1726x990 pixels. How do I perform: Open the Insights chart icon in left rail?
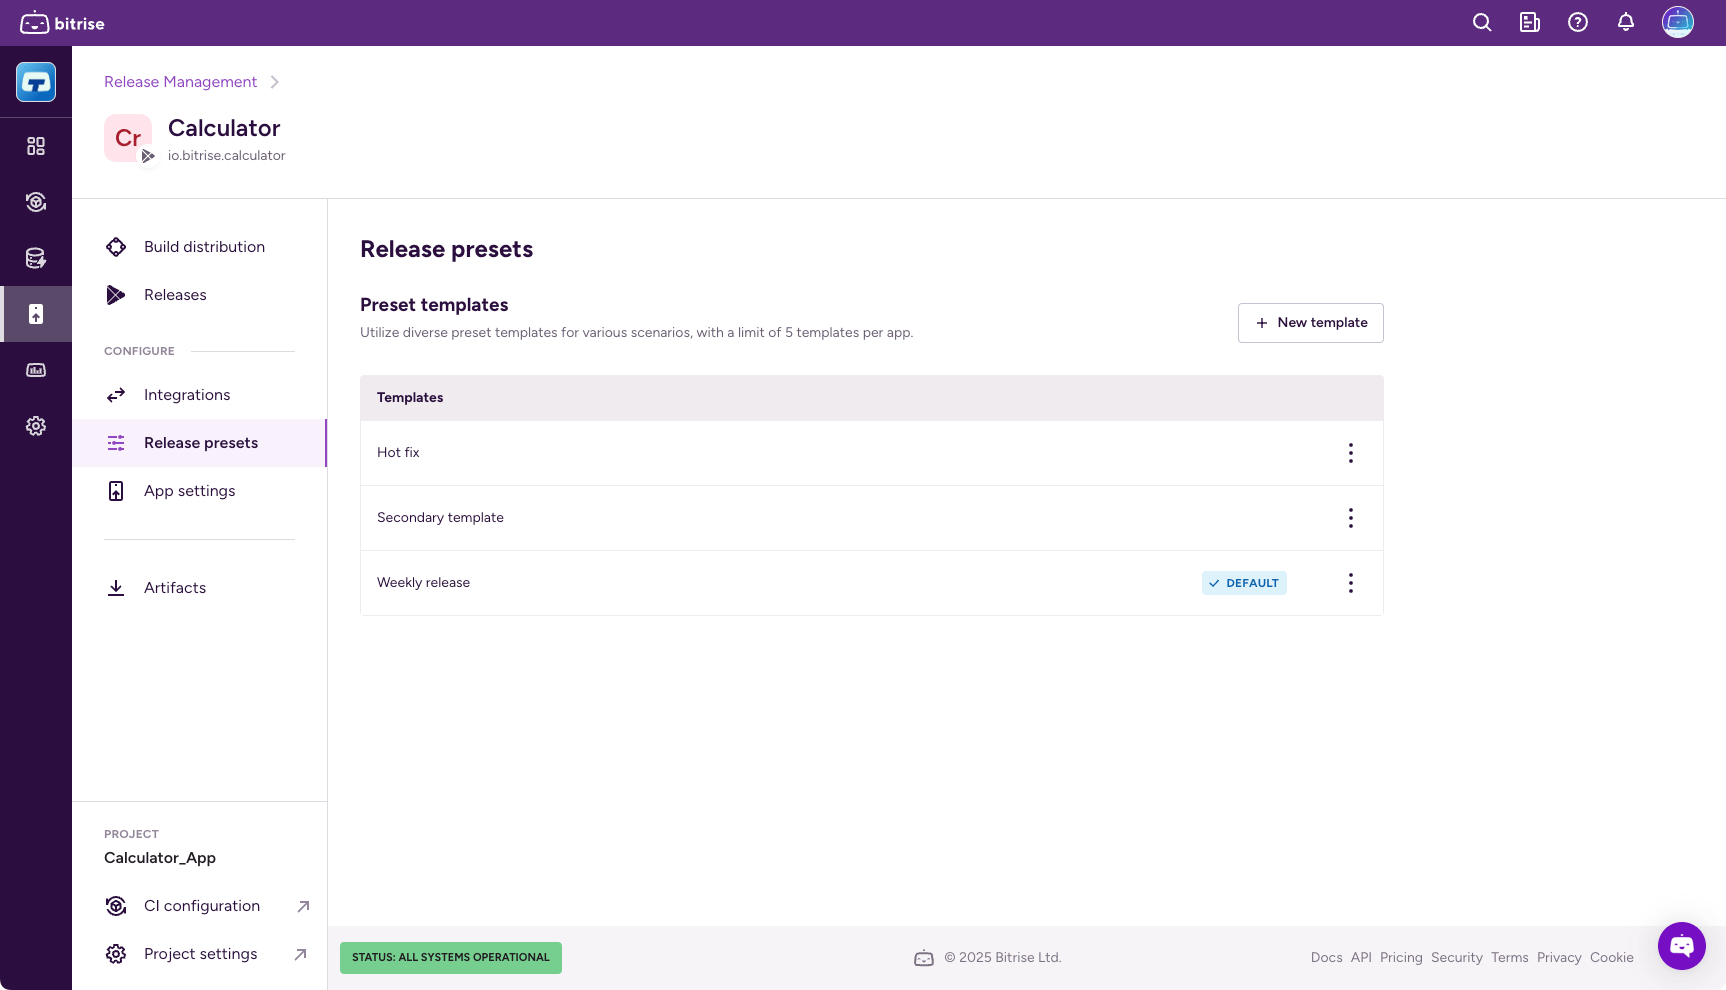(36, 370)
